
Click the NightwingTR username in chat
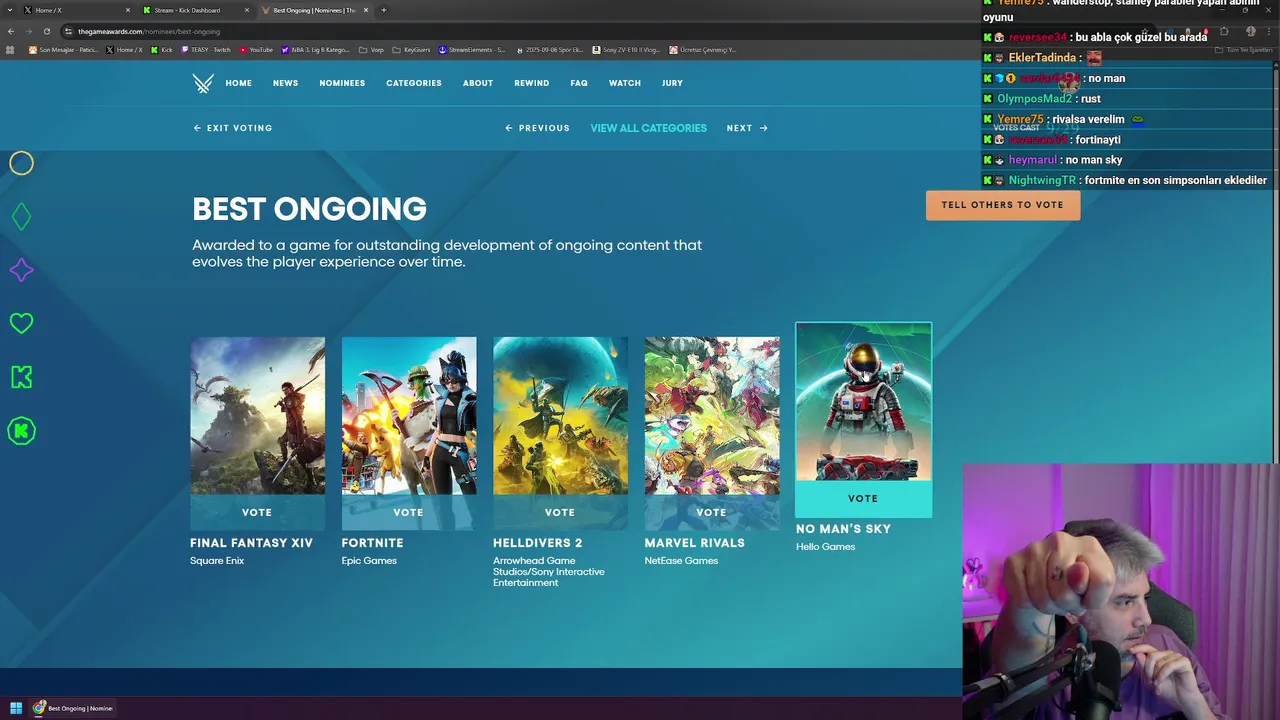click(x=1042, y=180)
